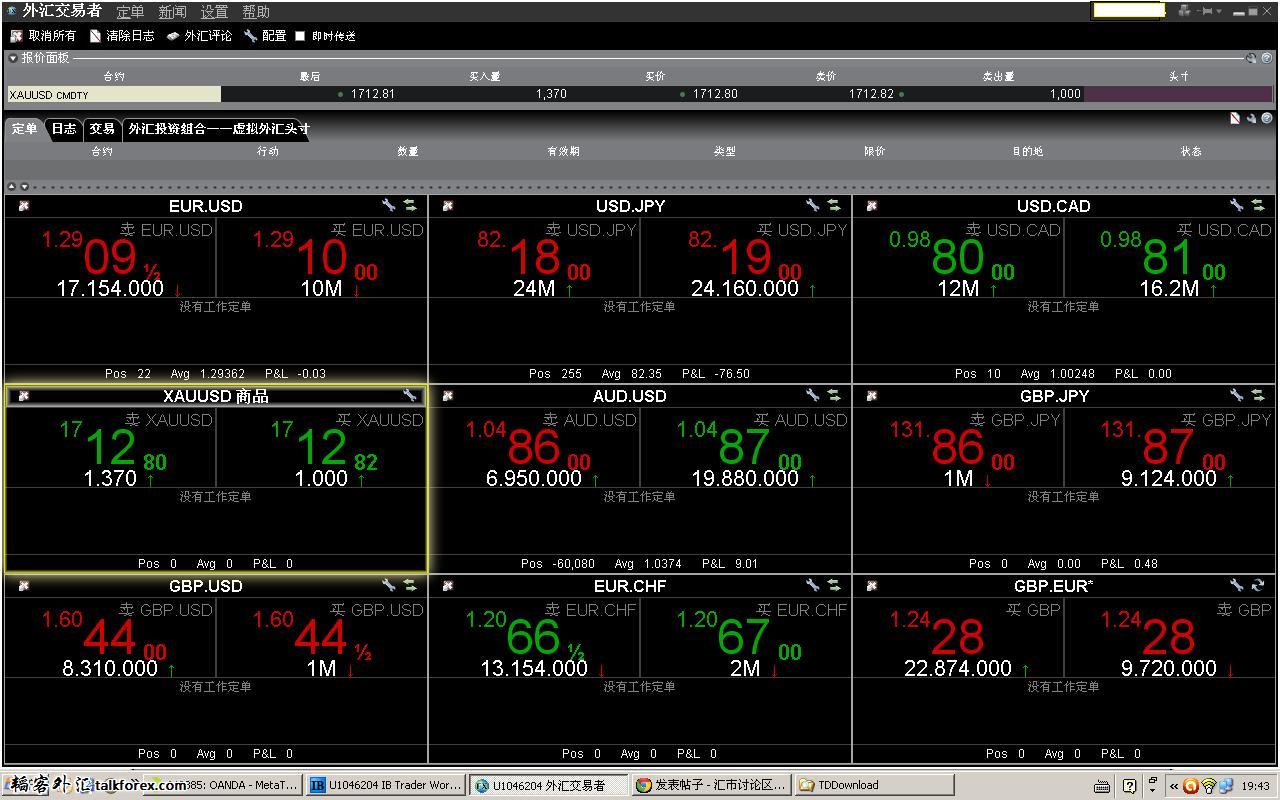The image size is (1280, 800).
Task: Open help icon of the orders panel
Action: click(x=1267, y=118)
